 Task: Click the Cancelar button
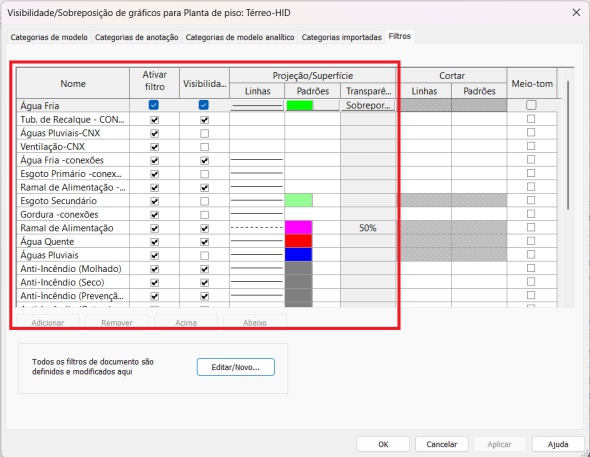(442, 444)
